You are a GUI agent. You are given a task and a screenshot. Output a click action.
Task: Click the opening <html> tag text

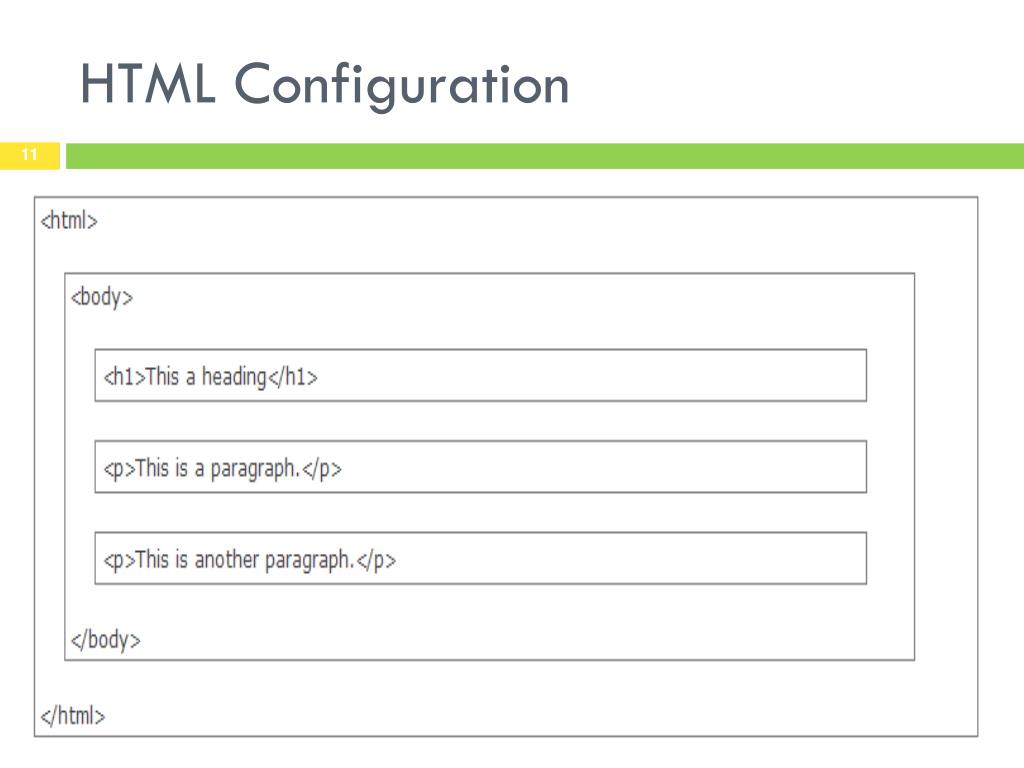pyautogui.click(x=69, y=221)
